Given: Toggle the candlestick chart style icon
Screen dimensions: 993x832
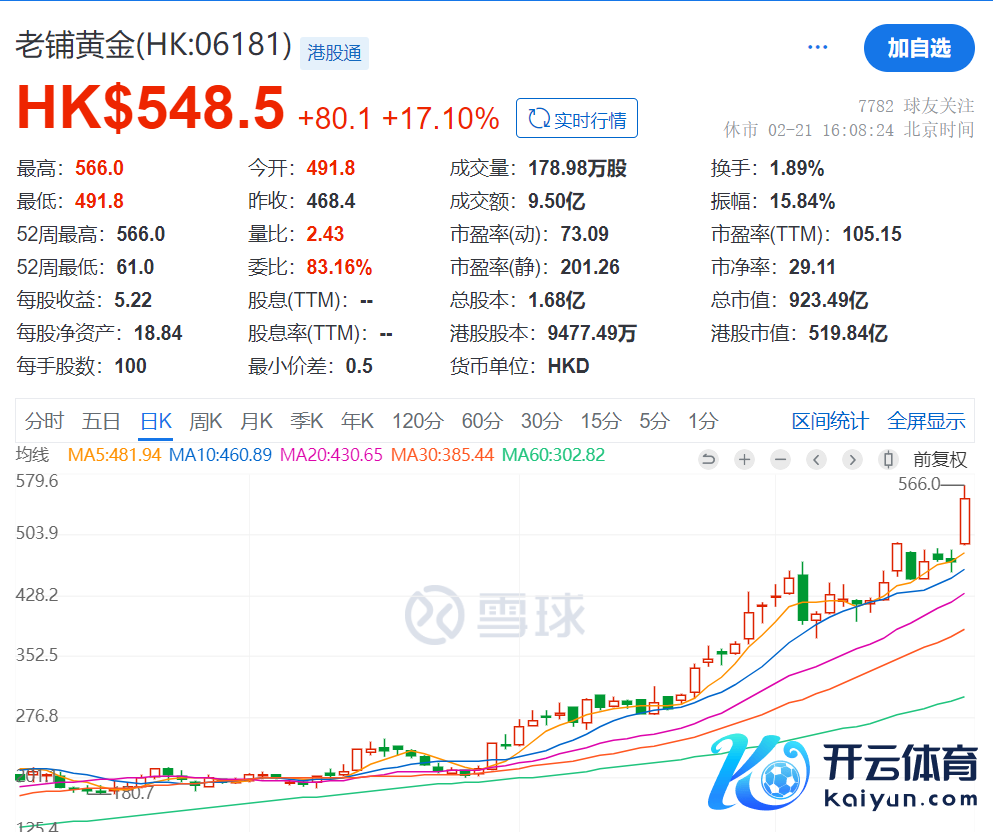Looking at the screenshot, I should click(887, 459).
